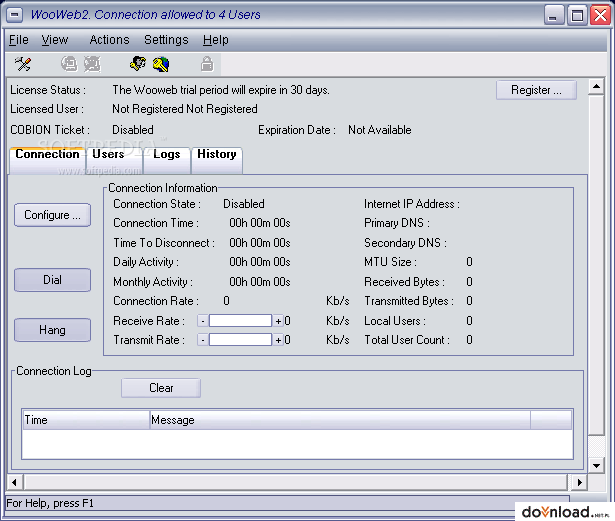Click the 'Daily Activity :' label
Viewport: 615px width, 521px height.
(x=146, y=262)
